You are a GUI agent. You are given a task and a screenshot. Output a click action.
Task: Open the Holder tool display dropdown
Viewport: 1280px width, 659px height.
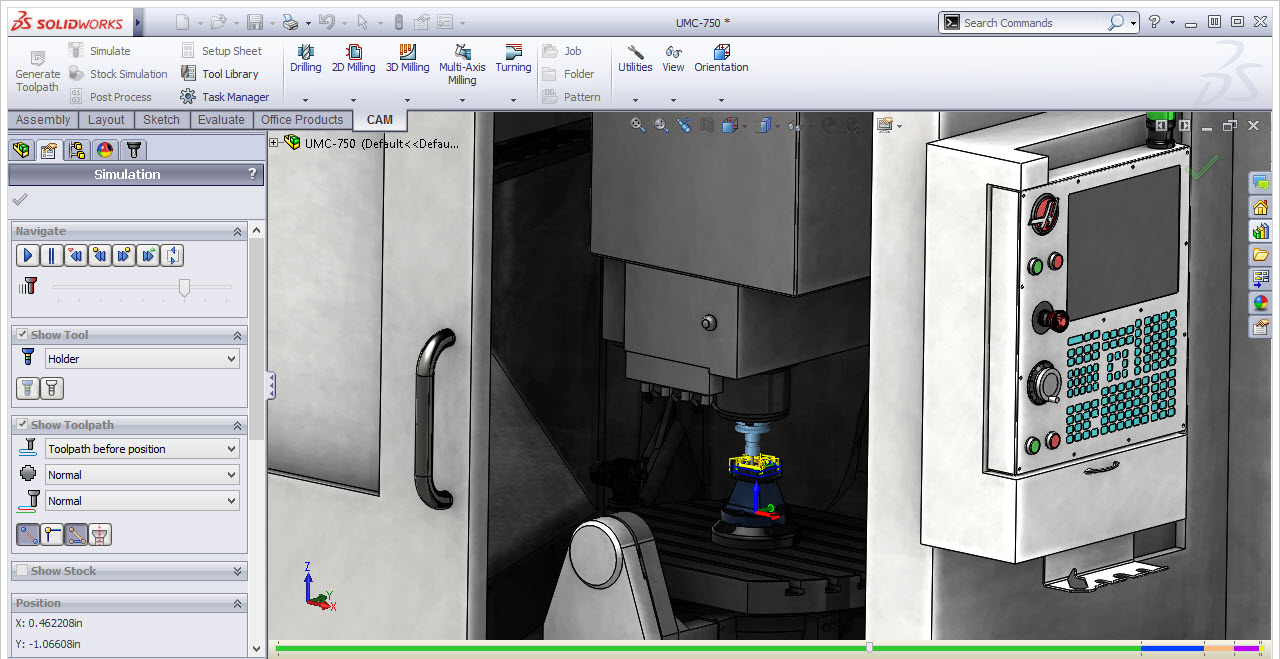pyautogui.click(x=142, y=359)
